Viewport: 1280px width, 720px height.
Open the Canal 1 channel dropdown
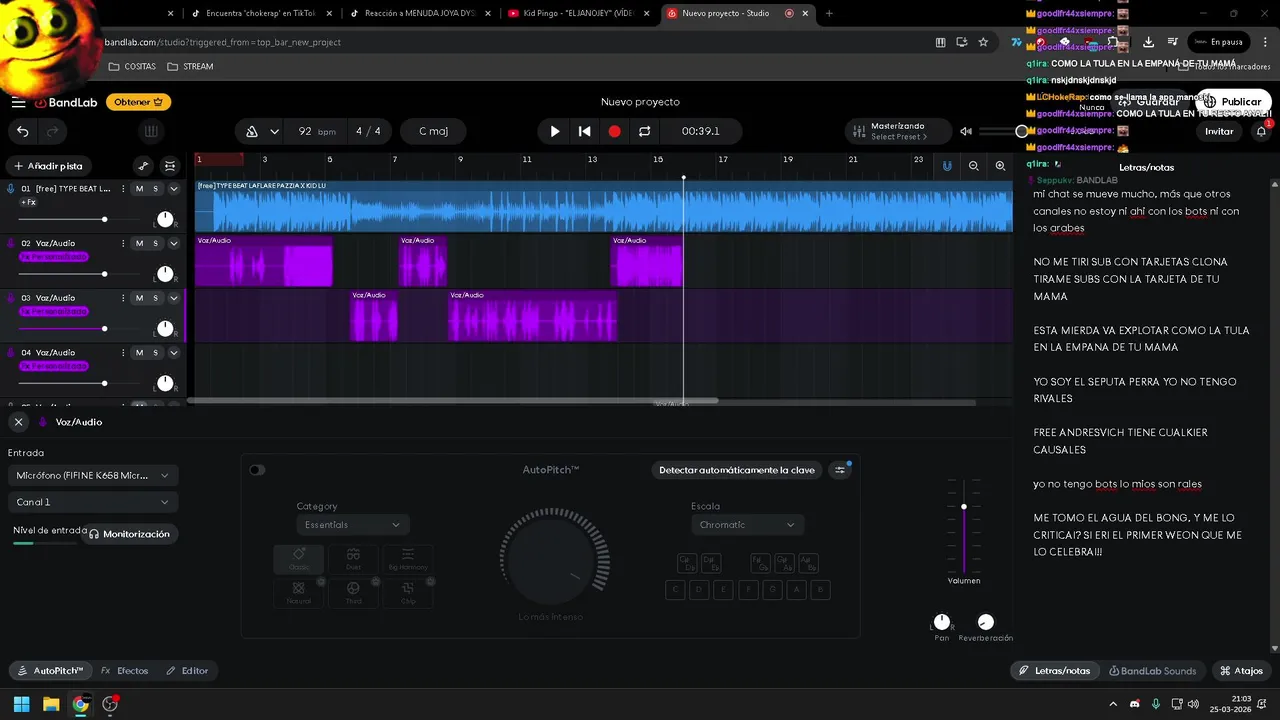[x=92, y=502]
